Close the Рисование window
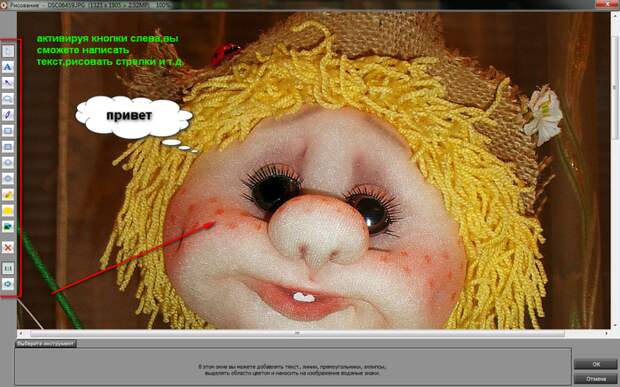The width and height of the screenshot is (620, 387). coord(607,4)
